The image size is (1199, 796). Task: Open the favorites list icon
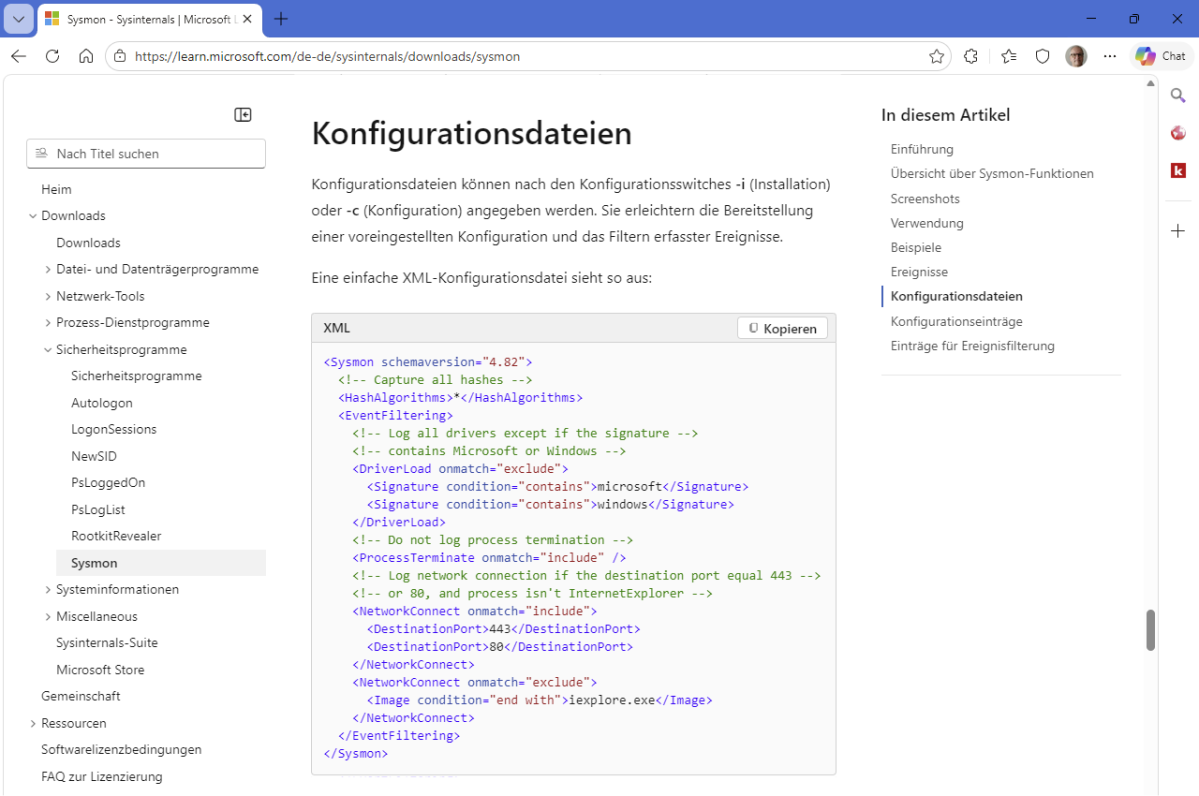pos(1009,56)
